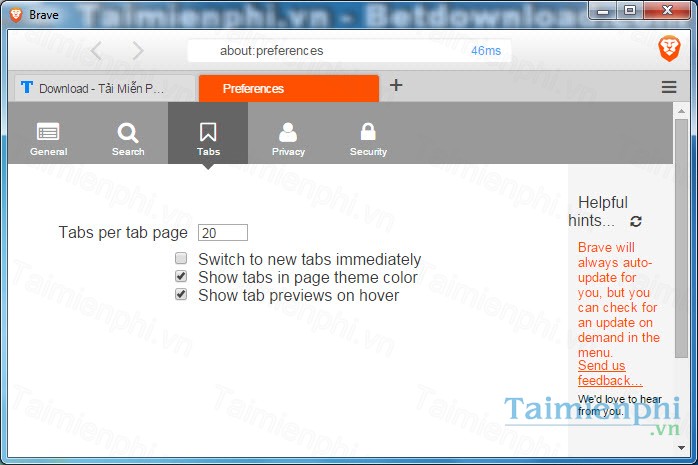Image resolution: width=698 pixels, height=465 pixels.
Task: Open the General preferences section
Action: click(x=49, y=139)
